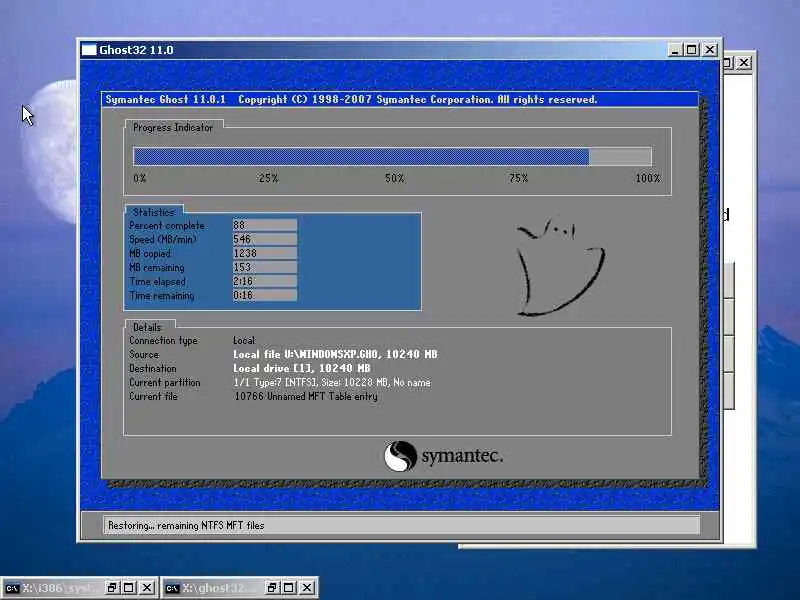Screen dimensions: 800x600
Task: Select the Speed (MB/min) value 546
Action: 265,239
